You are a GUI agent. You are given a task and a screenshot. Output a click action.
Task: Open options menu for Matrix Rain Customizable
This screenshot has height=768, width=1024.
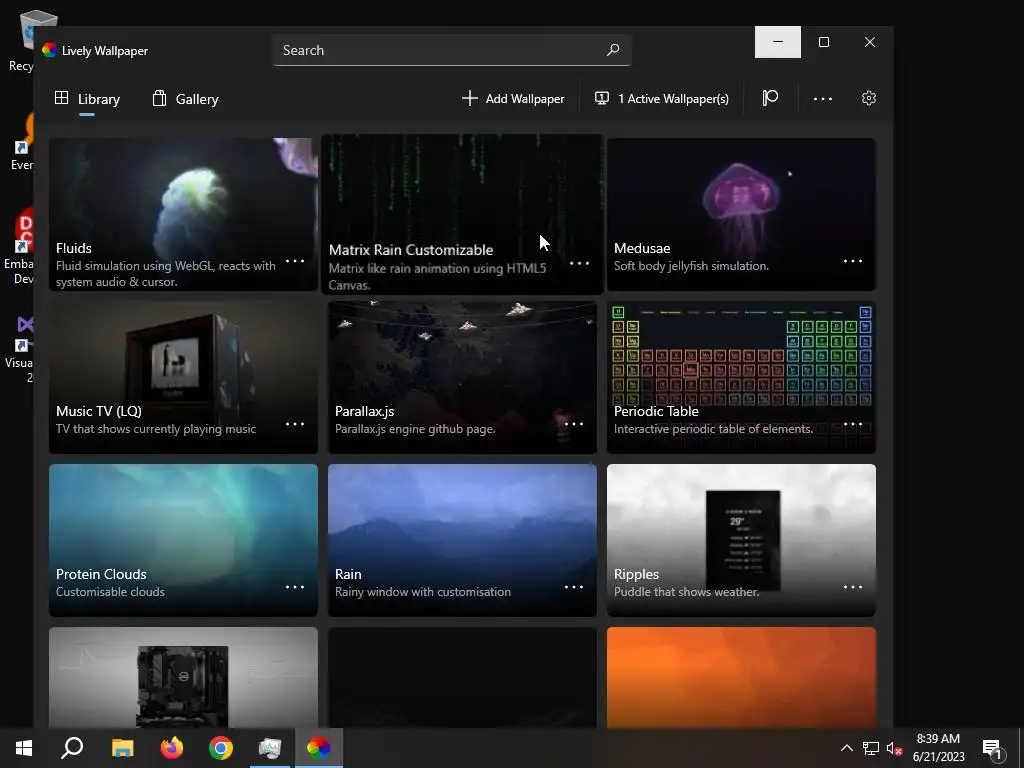579,264
